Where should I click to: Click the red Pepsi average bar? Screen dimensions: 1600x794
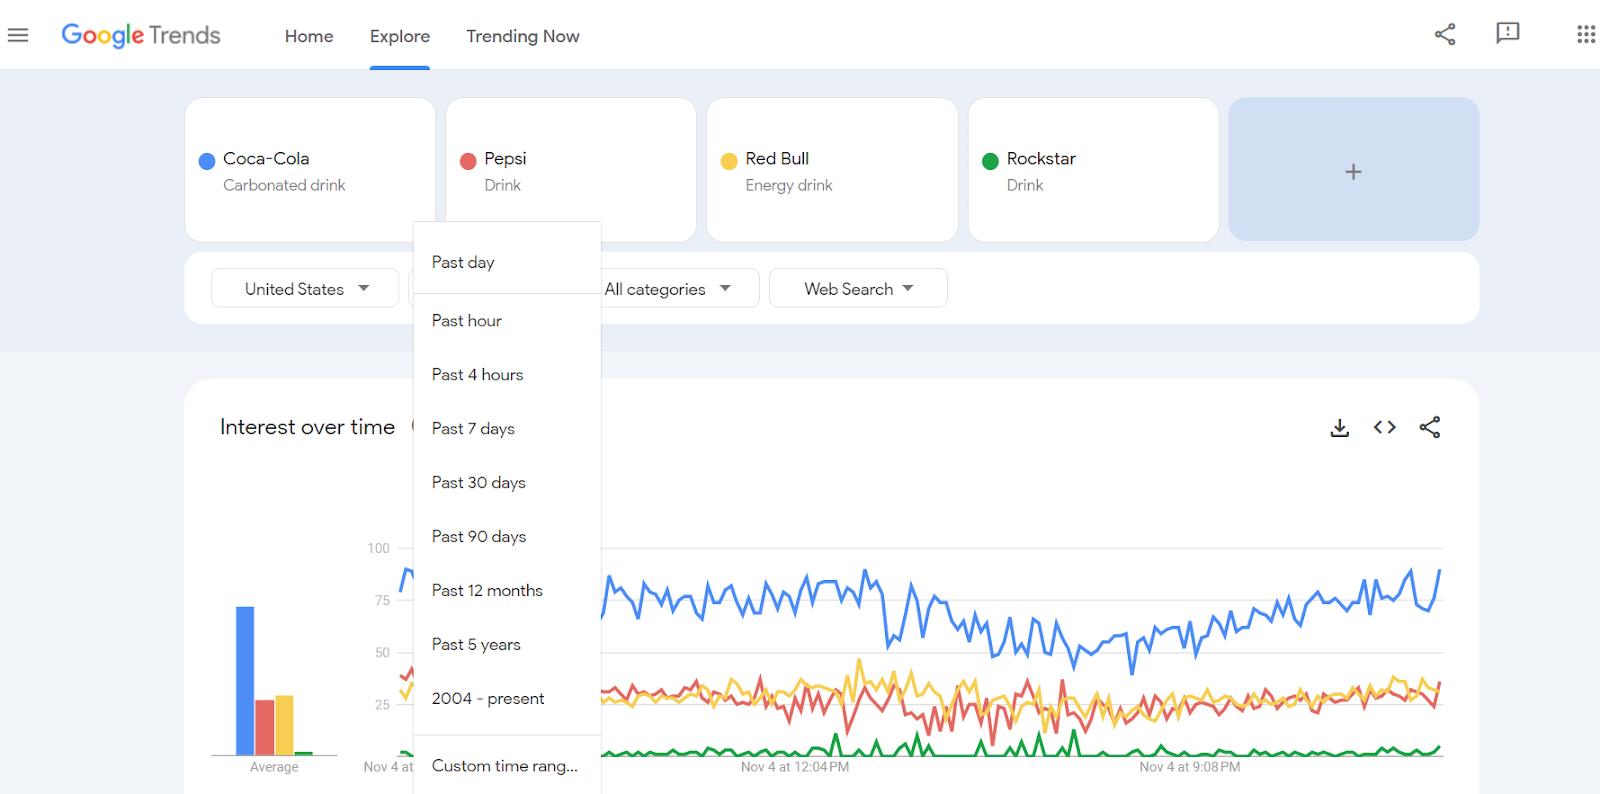[x=265, y=727]
